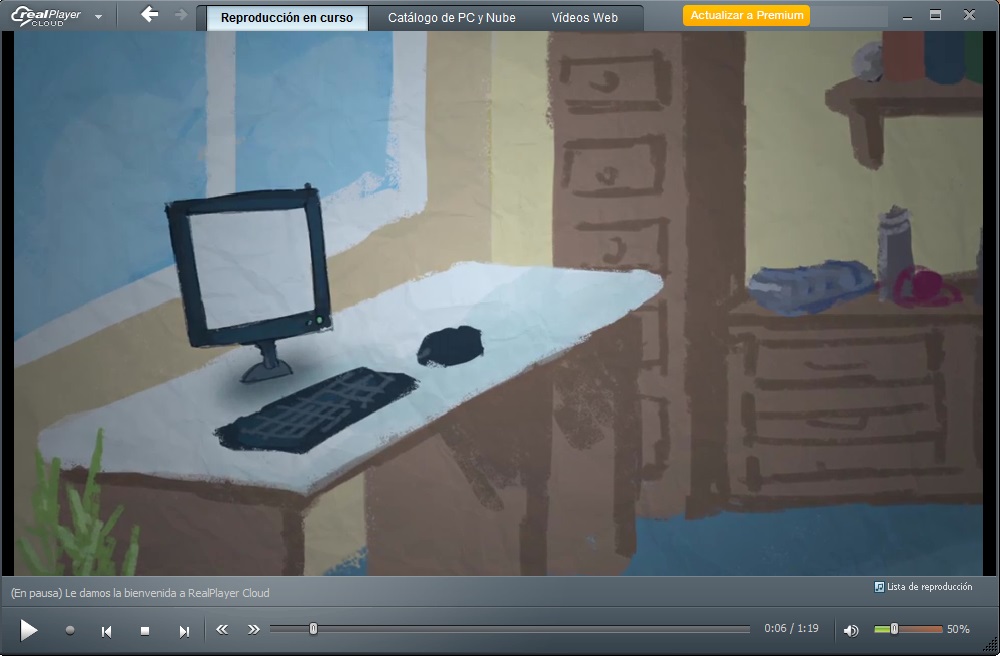Click the window resize grip corner

pos(990,646)
